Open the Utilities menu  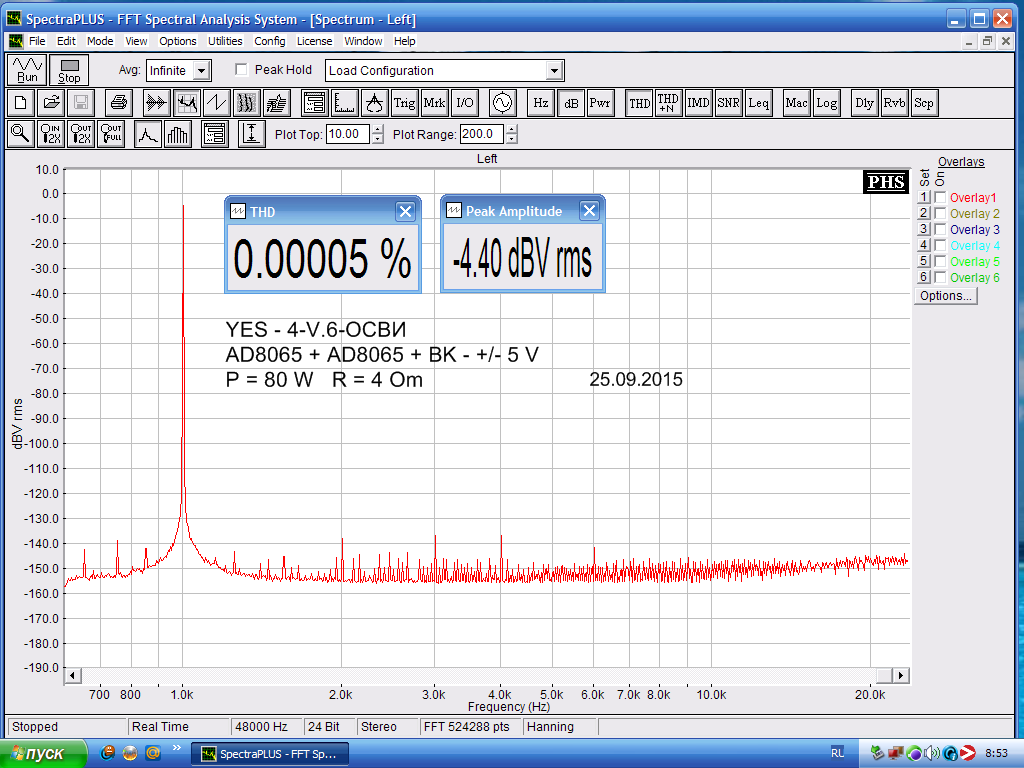pos(225,41)
